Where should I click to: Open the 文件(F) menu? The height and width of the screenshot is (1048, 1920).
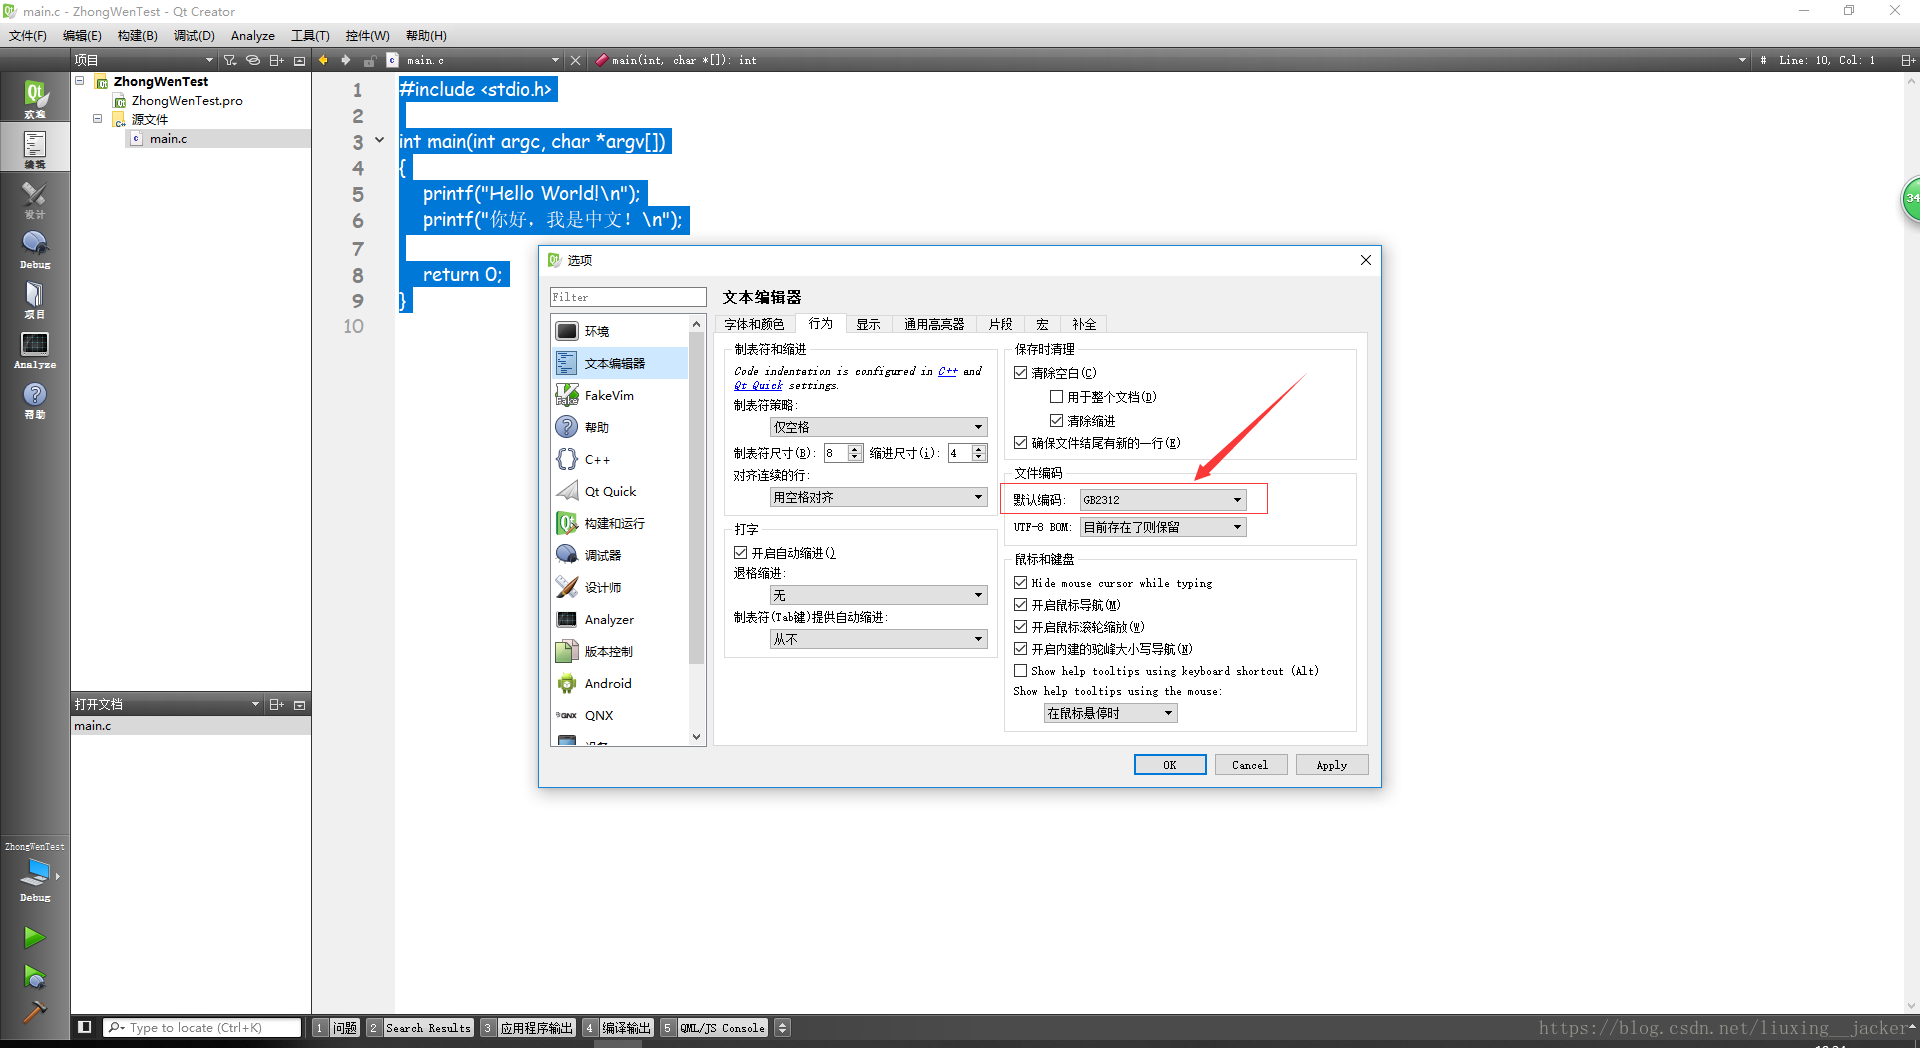point(28,35)
